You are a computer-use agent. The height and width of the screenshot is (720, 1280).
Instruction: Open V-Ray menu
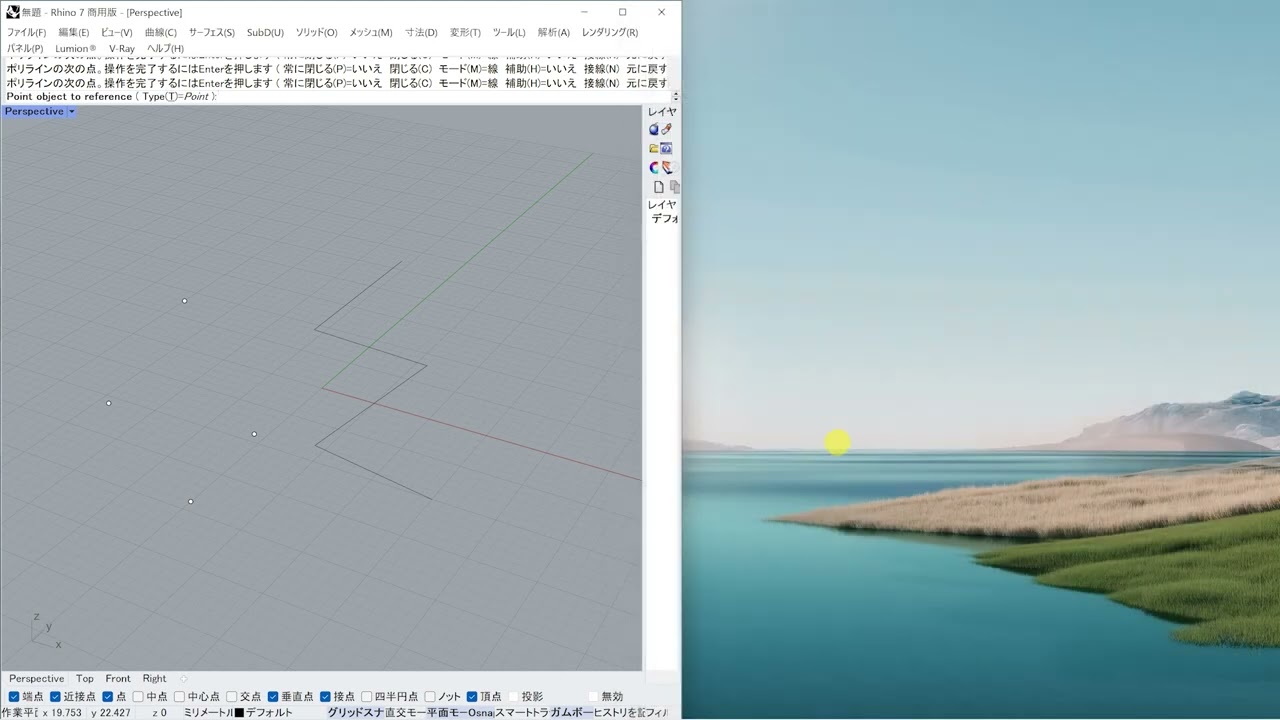tap(122, 48)
